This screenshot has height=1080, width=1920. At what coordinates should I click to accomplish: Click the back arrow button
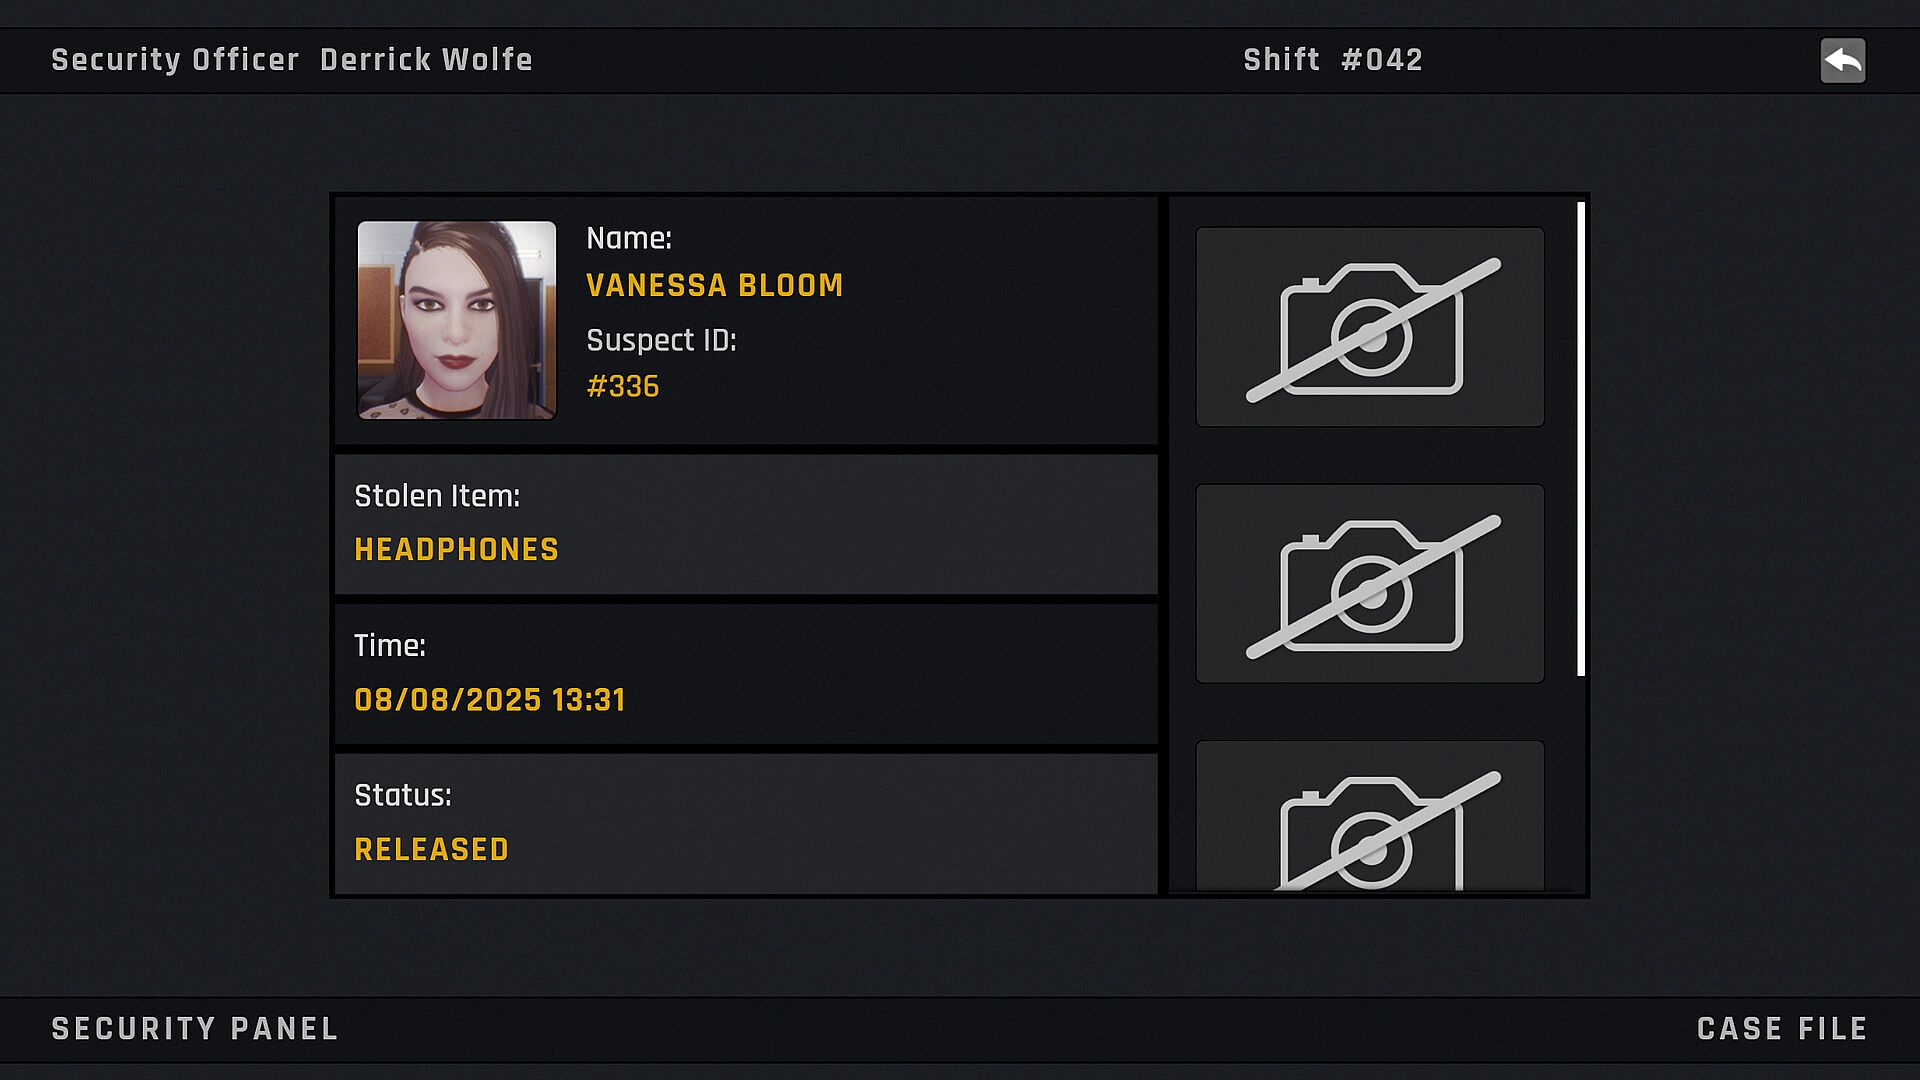click(1842, 61)
